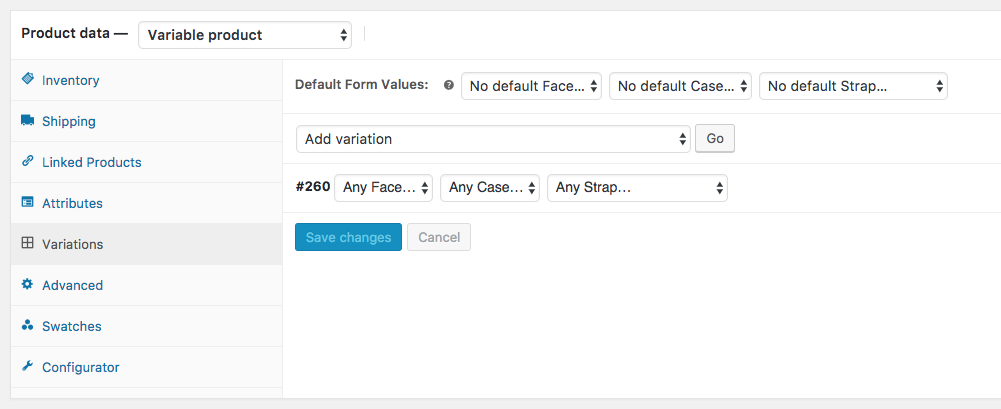Open the No default Face dropdown
This screenshot has height=409, width=1001.
click(531, 86)
